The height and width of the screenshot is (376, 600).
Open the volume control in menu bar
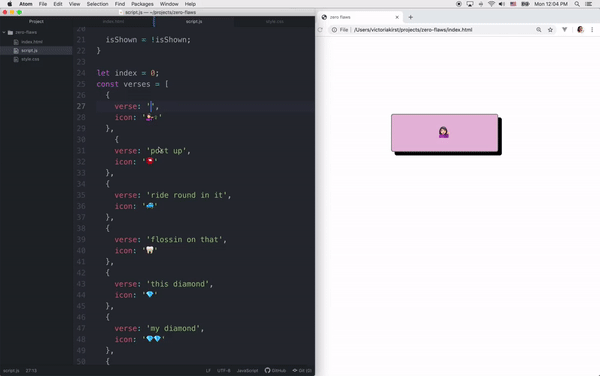pos(502,4)
